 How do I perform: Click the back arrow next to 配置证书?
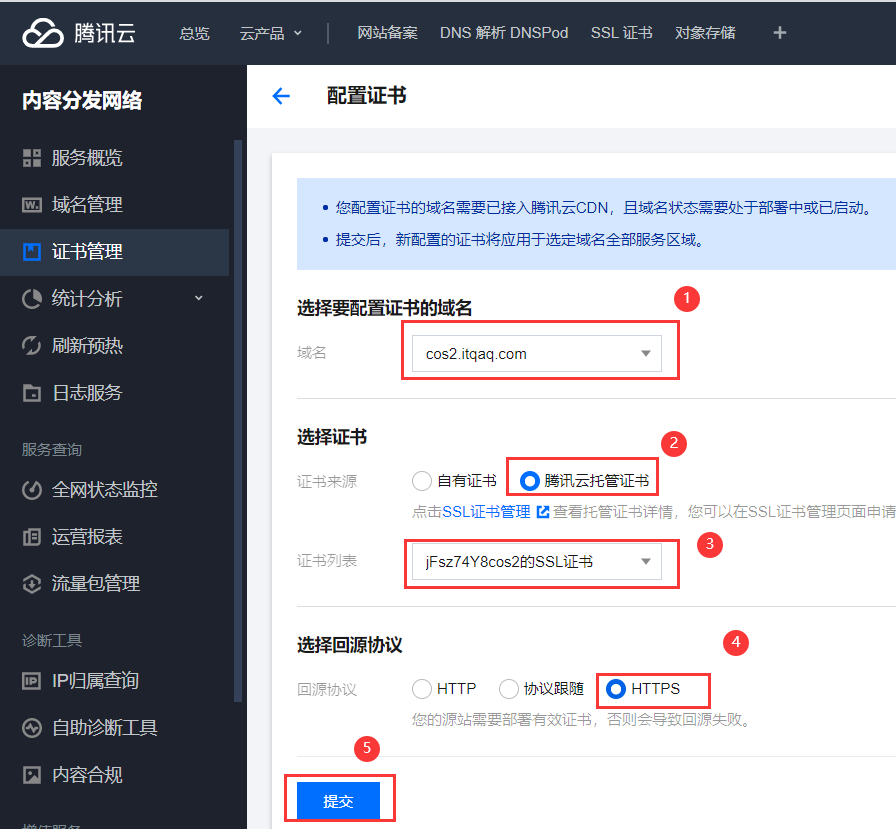click(x=281, y=96)
